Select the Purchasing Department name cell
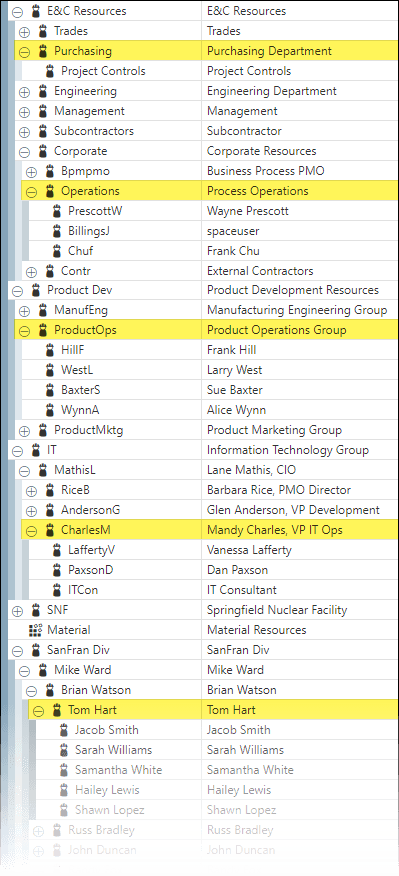The image size is (399, 876). (300, 51)
